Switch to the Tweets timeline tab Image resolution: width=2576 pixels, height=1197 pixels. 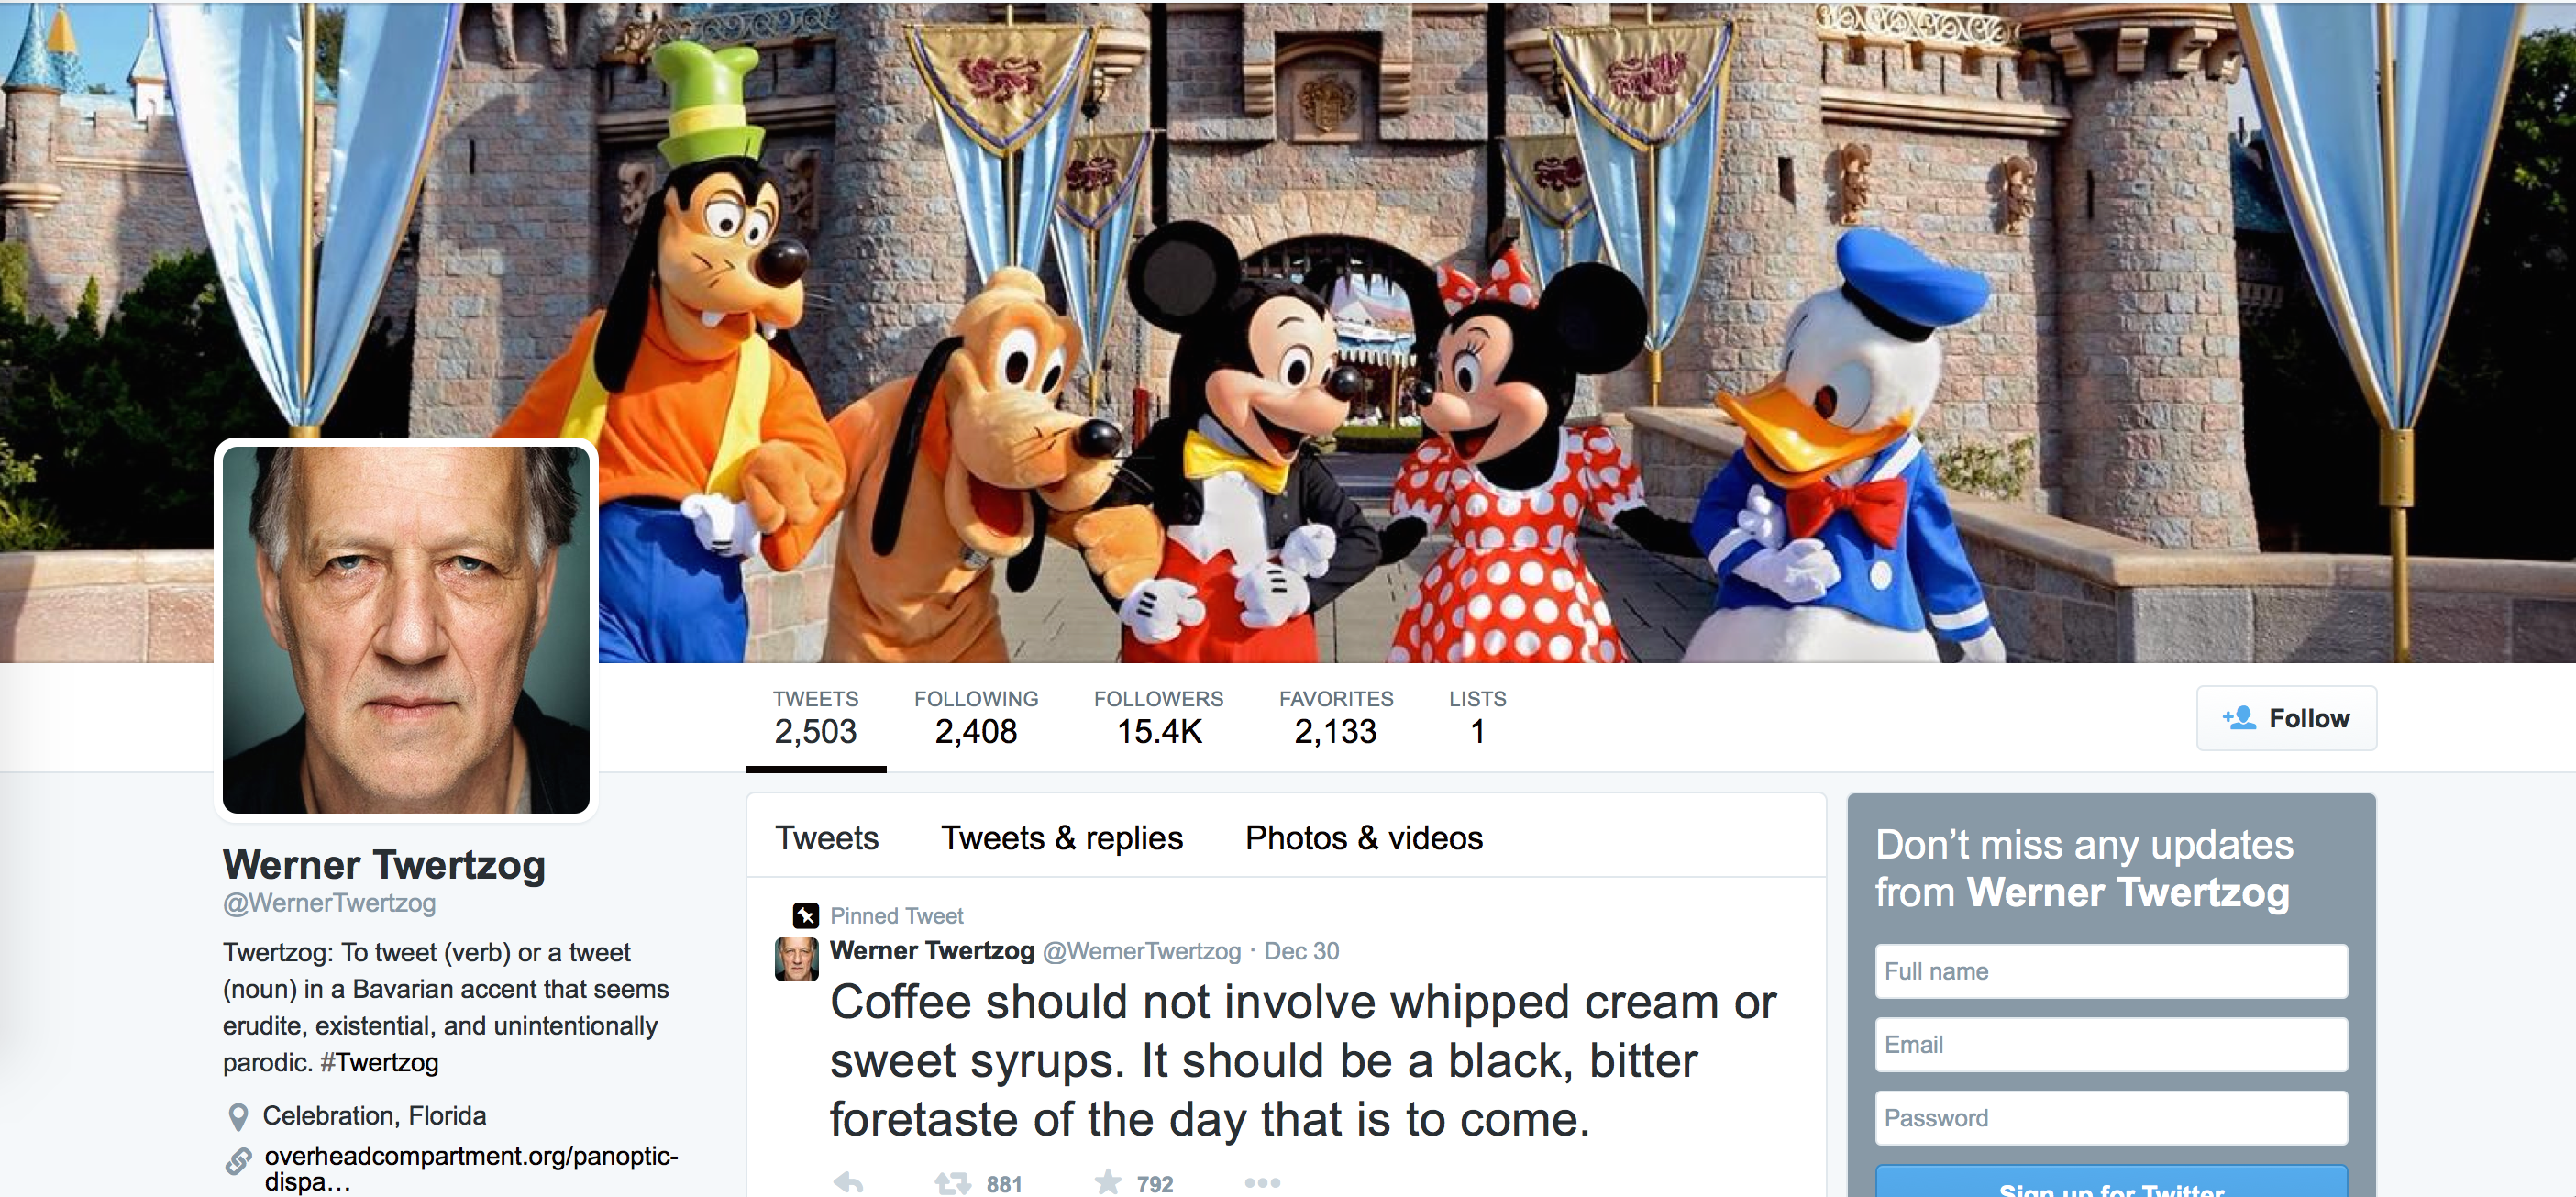827,838
